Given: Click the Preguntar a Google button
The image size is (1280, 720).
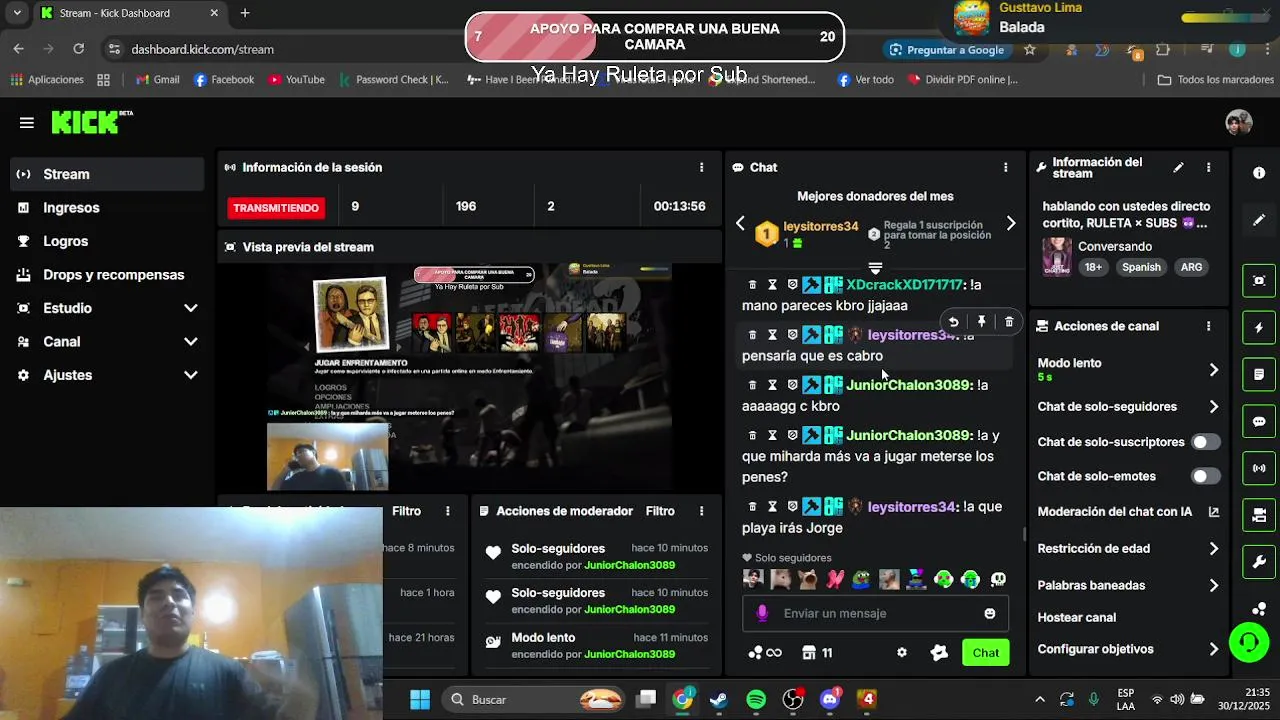Looking at the screenshot, I should tap(947, 49).
